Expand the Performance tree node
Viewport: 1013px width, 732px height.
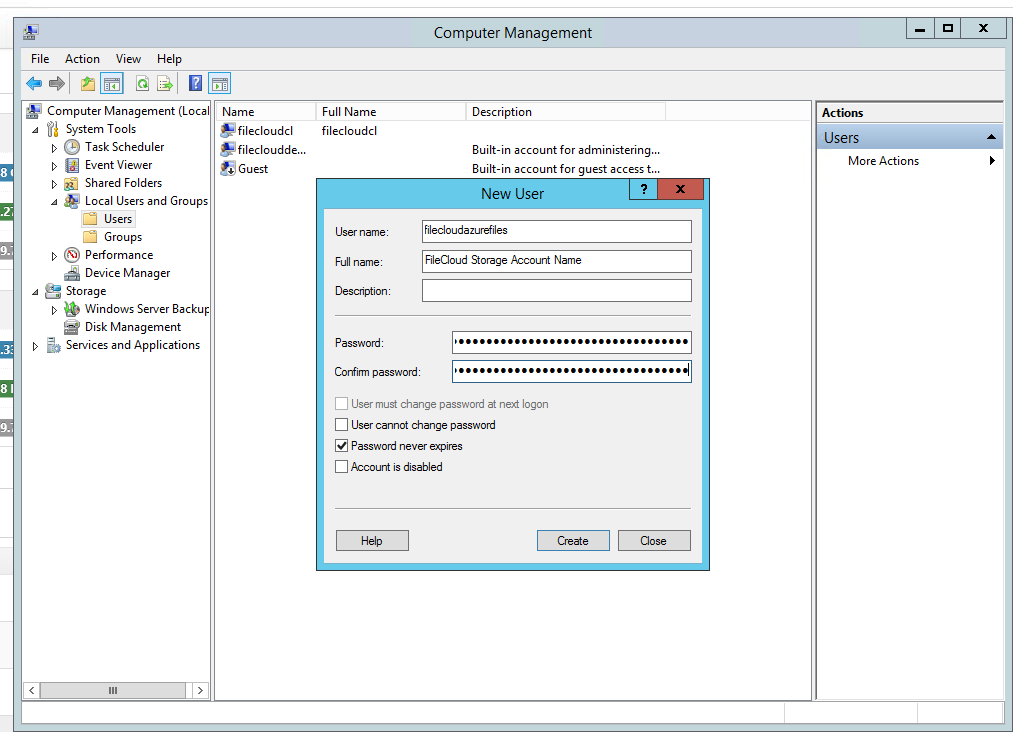pos(54,254)
